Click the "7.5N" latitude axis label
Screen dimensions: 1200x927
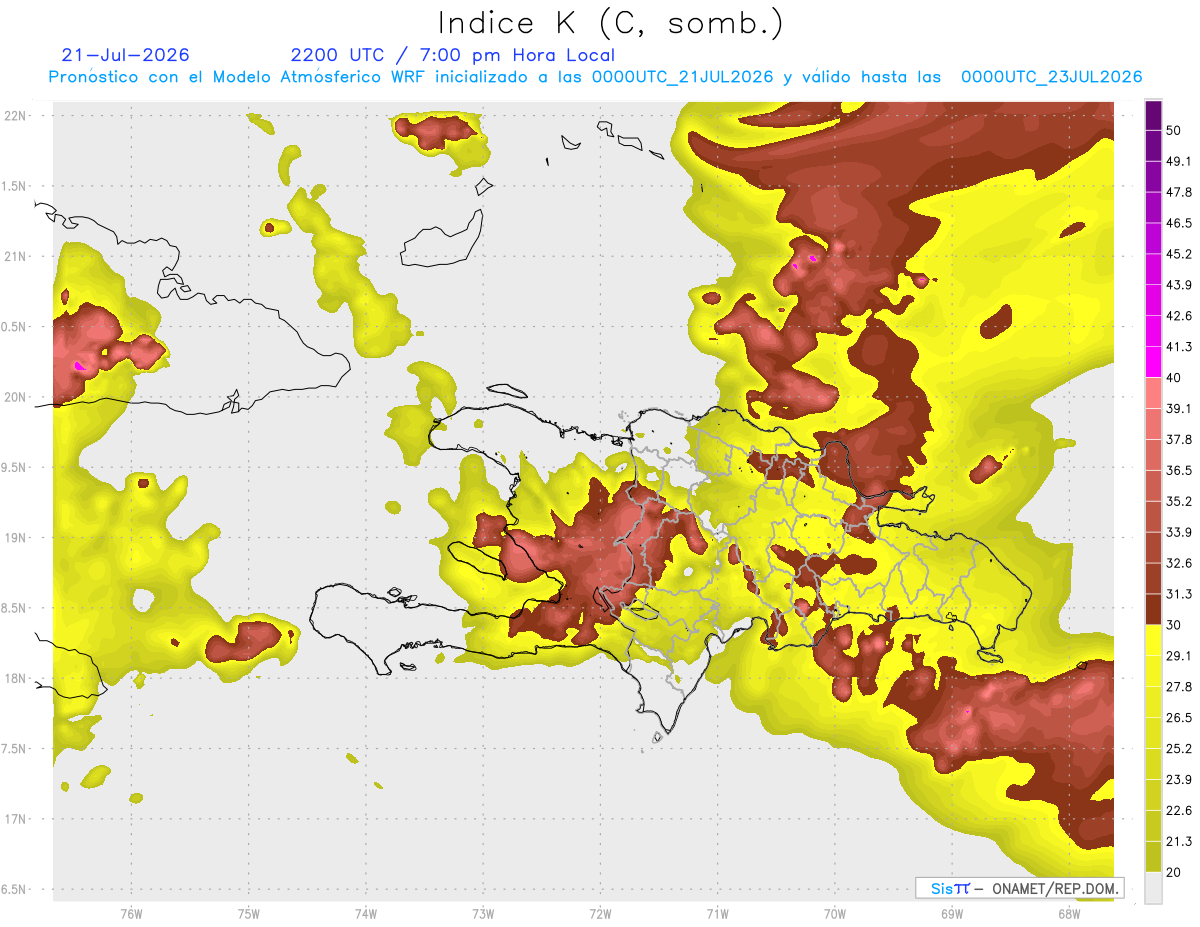(x=15, y=748)
